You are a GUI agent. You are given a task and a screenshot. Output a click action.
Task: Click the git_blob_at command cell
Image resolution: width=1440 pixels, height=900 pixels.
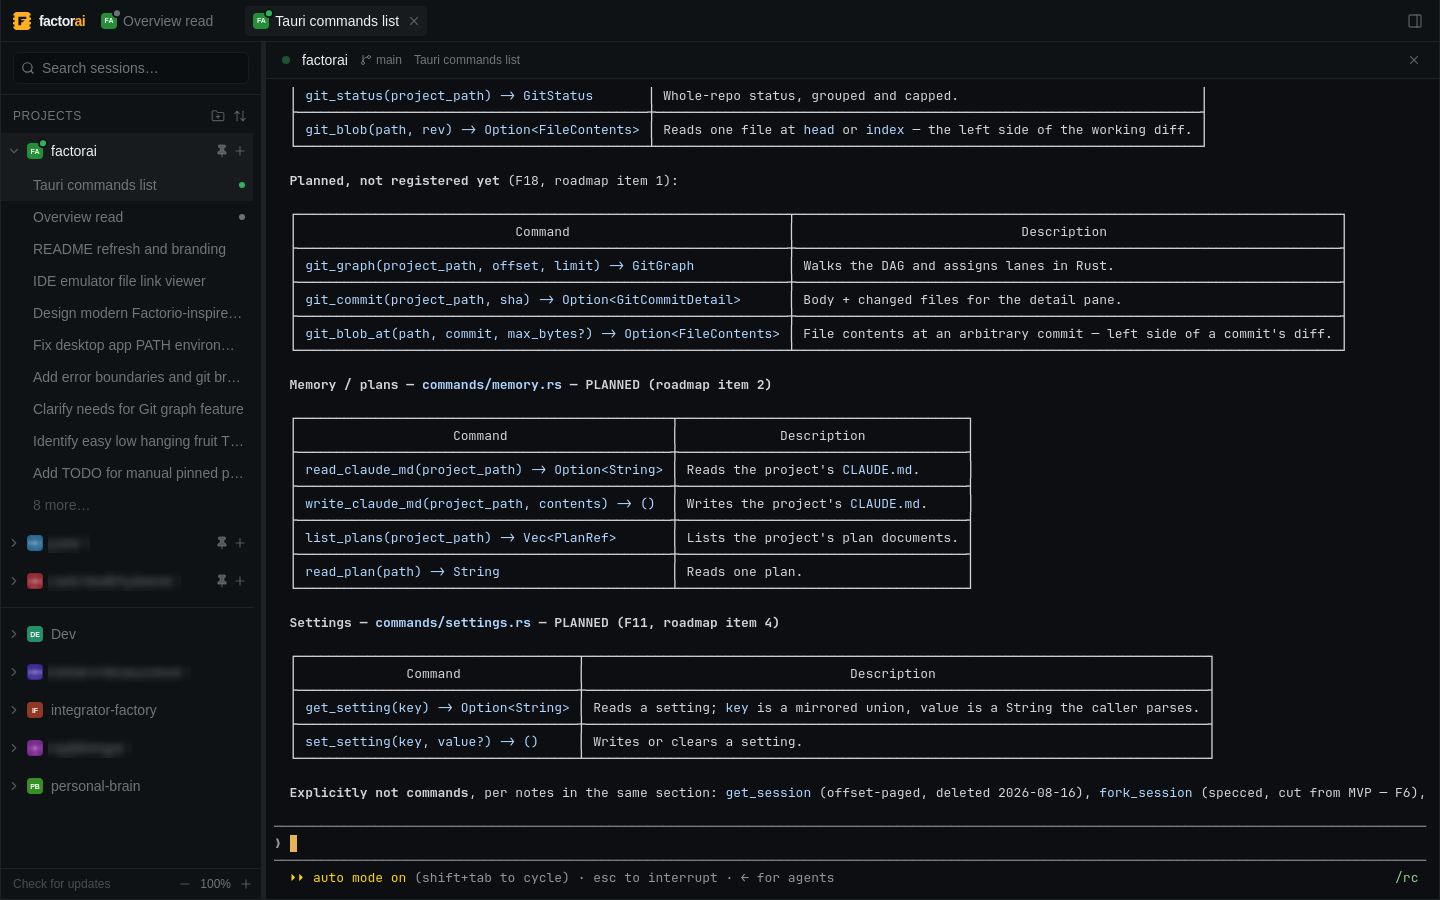point(542,334)
